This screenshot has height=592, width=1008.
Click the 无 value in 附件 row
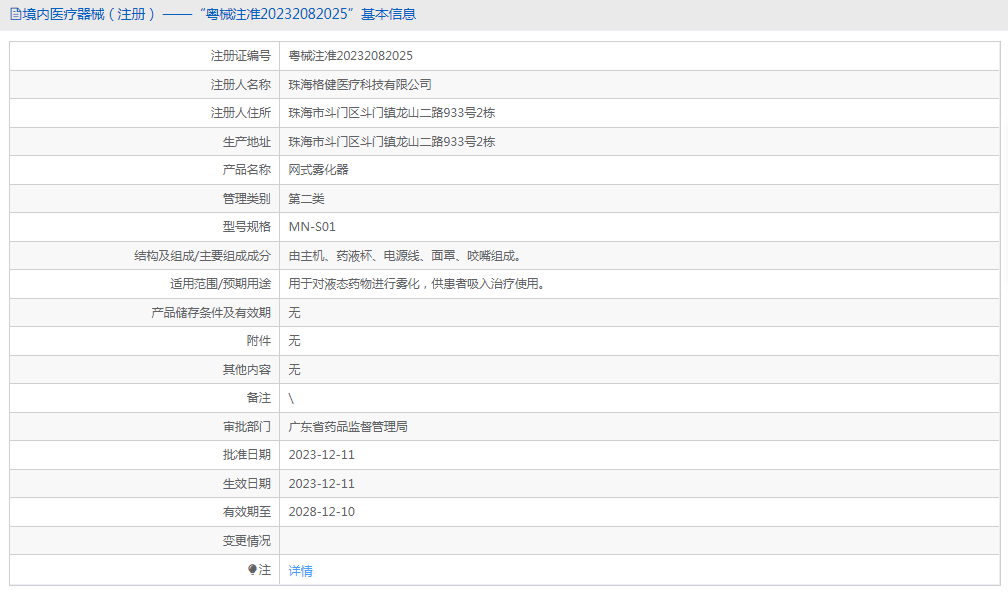tap(294, 341)
